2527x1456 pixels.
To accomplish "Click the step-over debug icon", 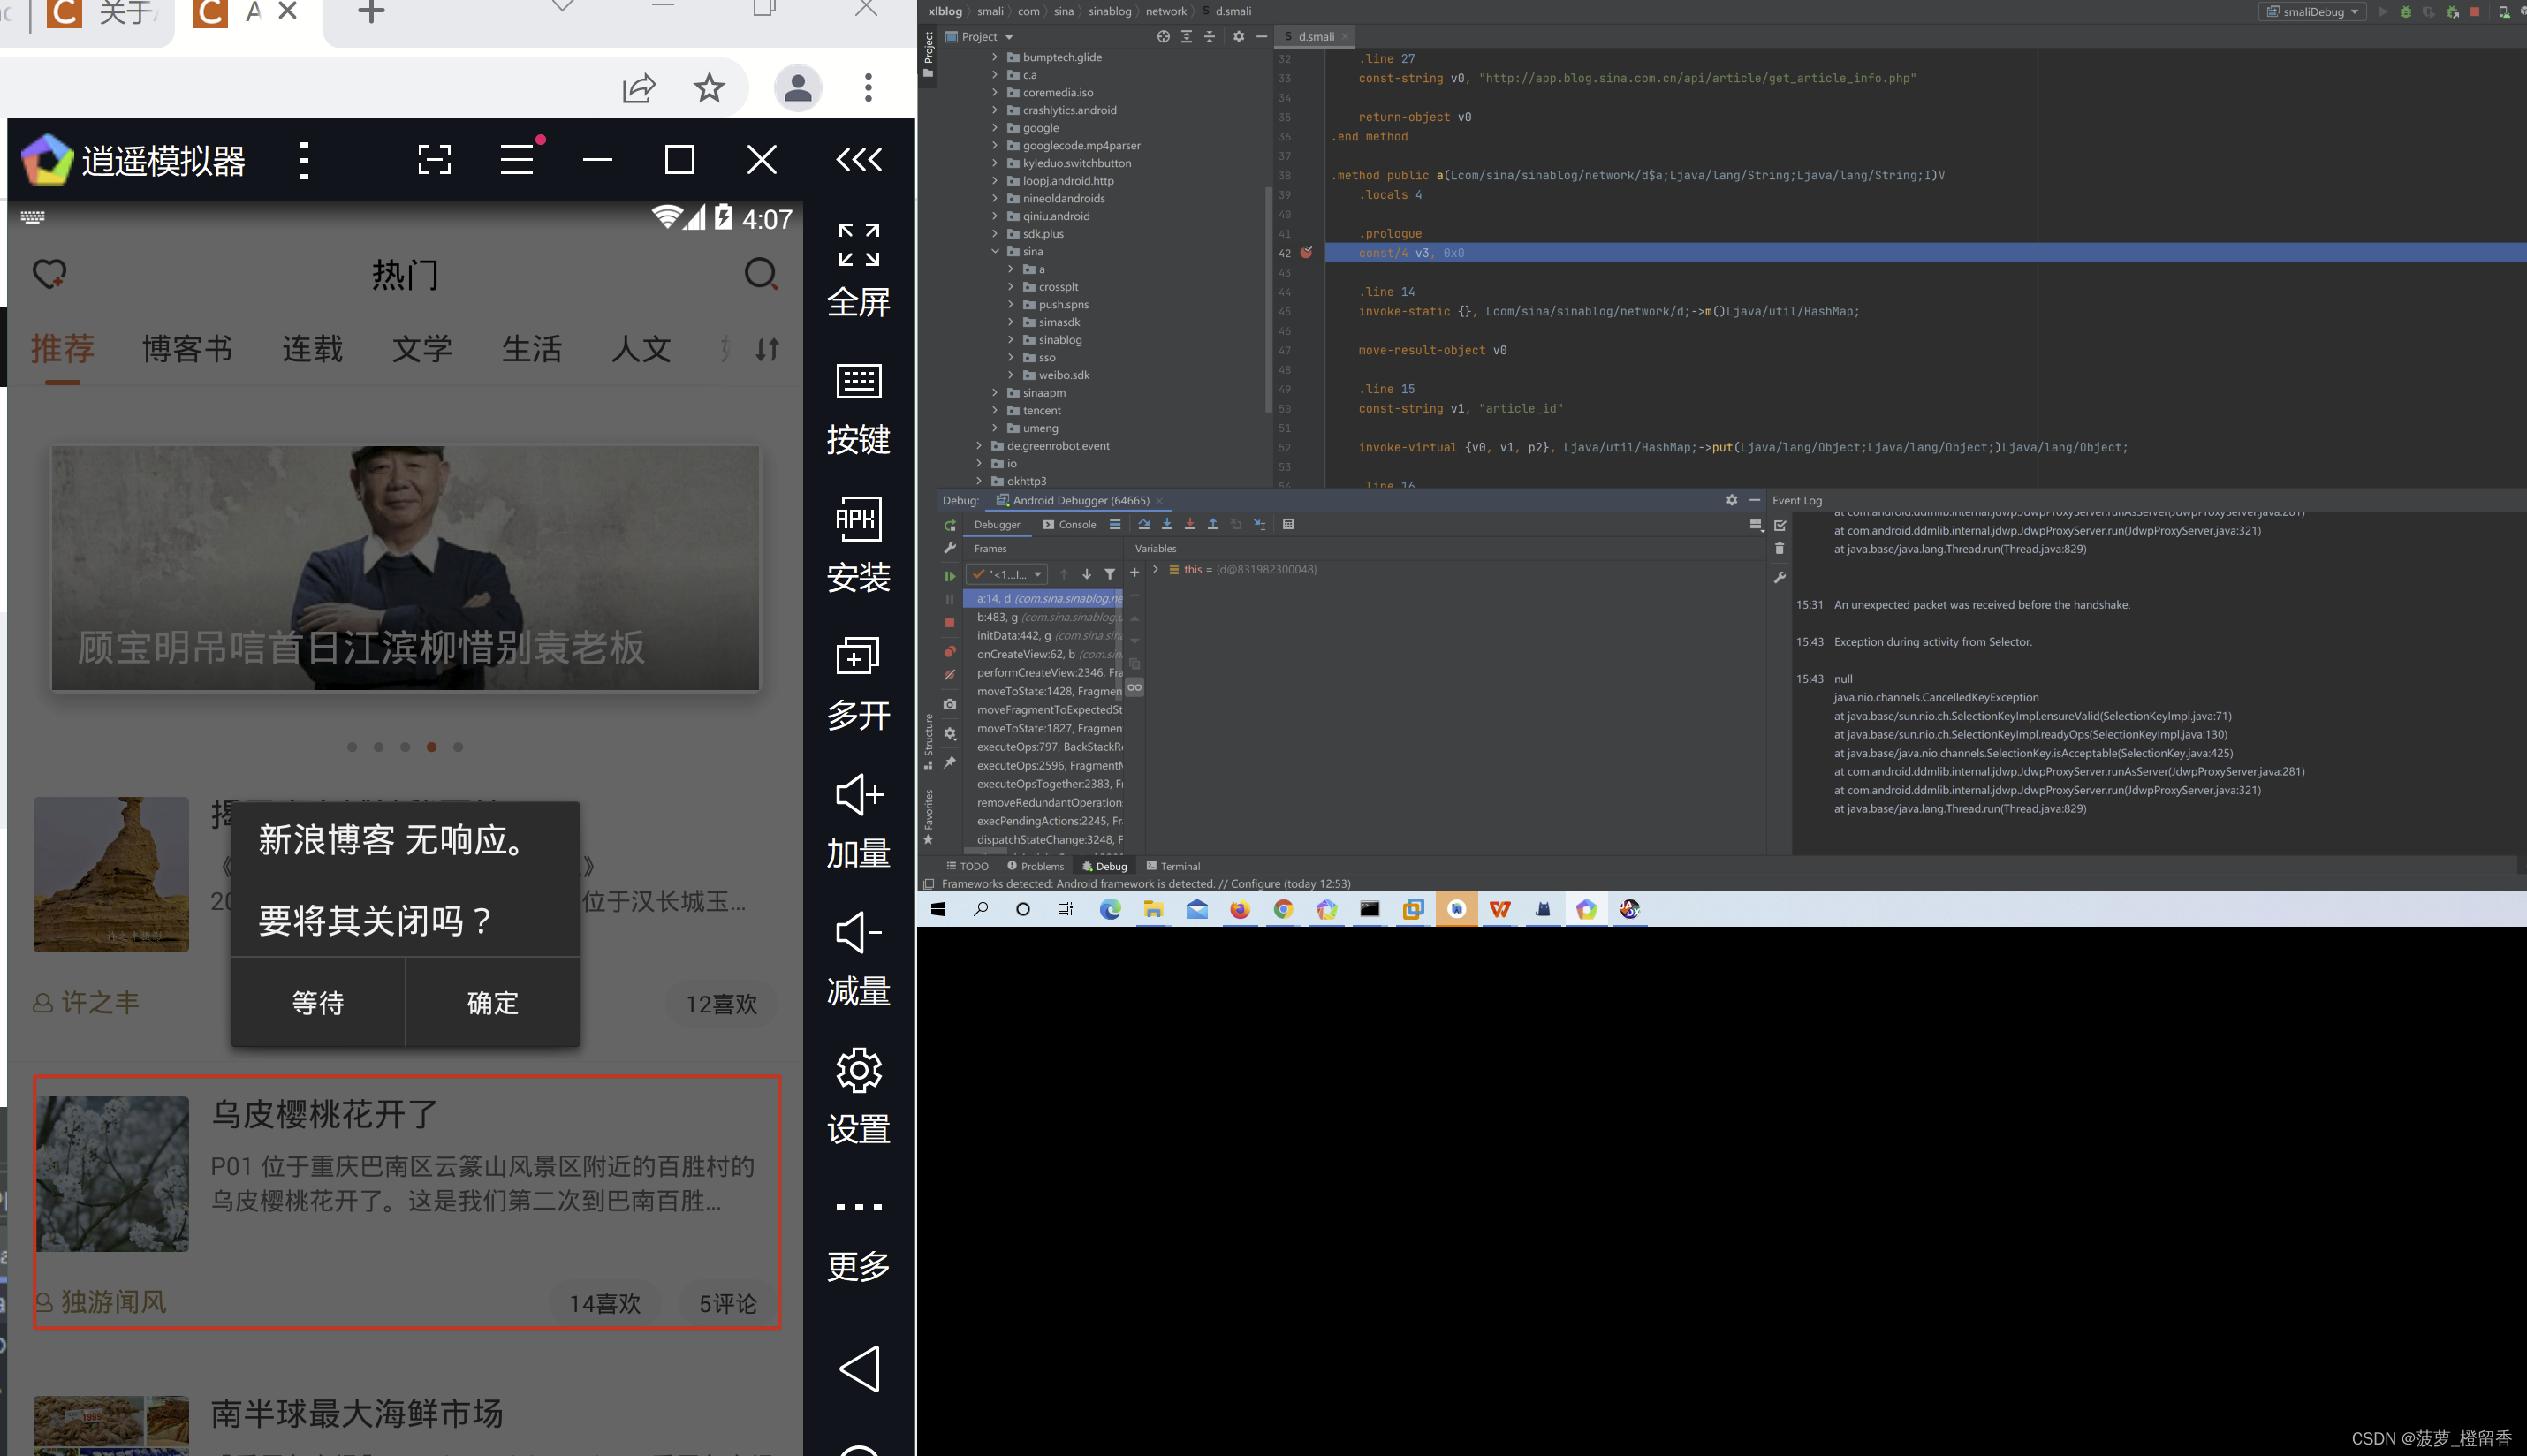I will coord(1142,526).
